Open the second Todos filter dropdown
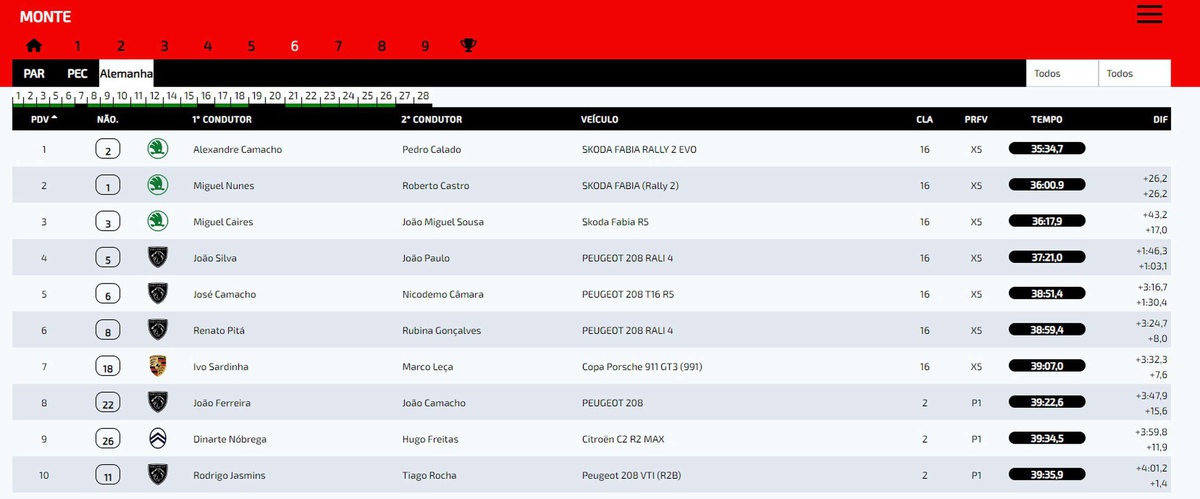The image size is (1200, 499). click(1133, 73)
